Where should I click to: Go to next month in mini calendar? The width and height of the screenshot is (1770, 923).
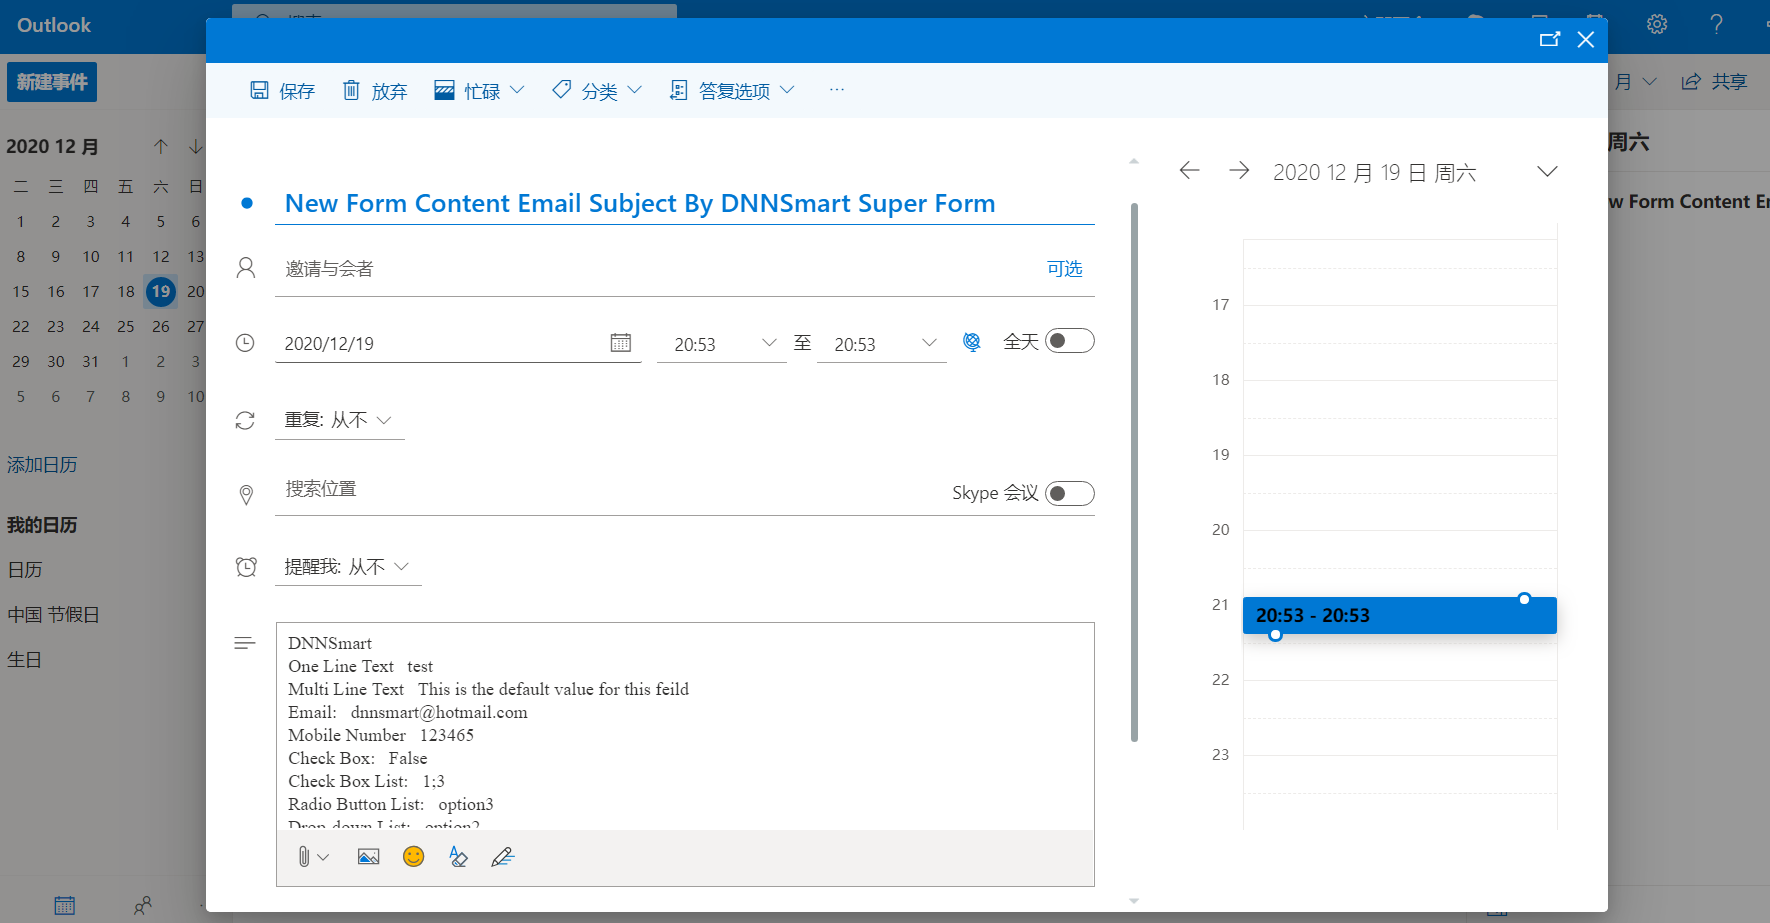[196, 147]
